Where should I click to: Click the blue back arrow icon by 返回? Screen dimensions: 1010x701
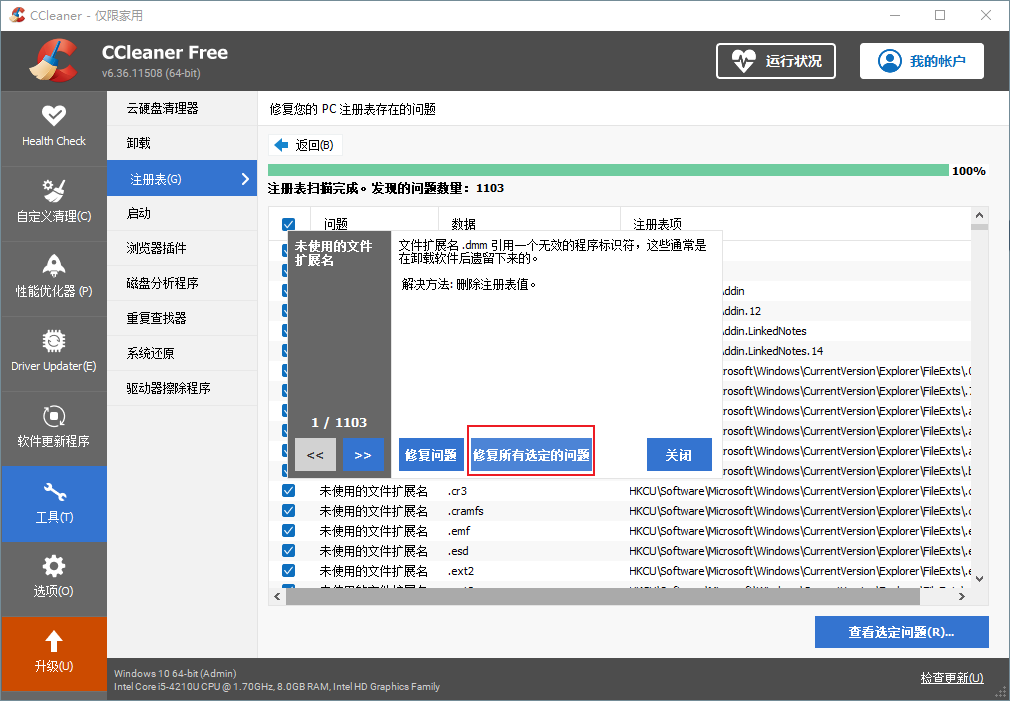pyautogui.click(x=281, y=145)
